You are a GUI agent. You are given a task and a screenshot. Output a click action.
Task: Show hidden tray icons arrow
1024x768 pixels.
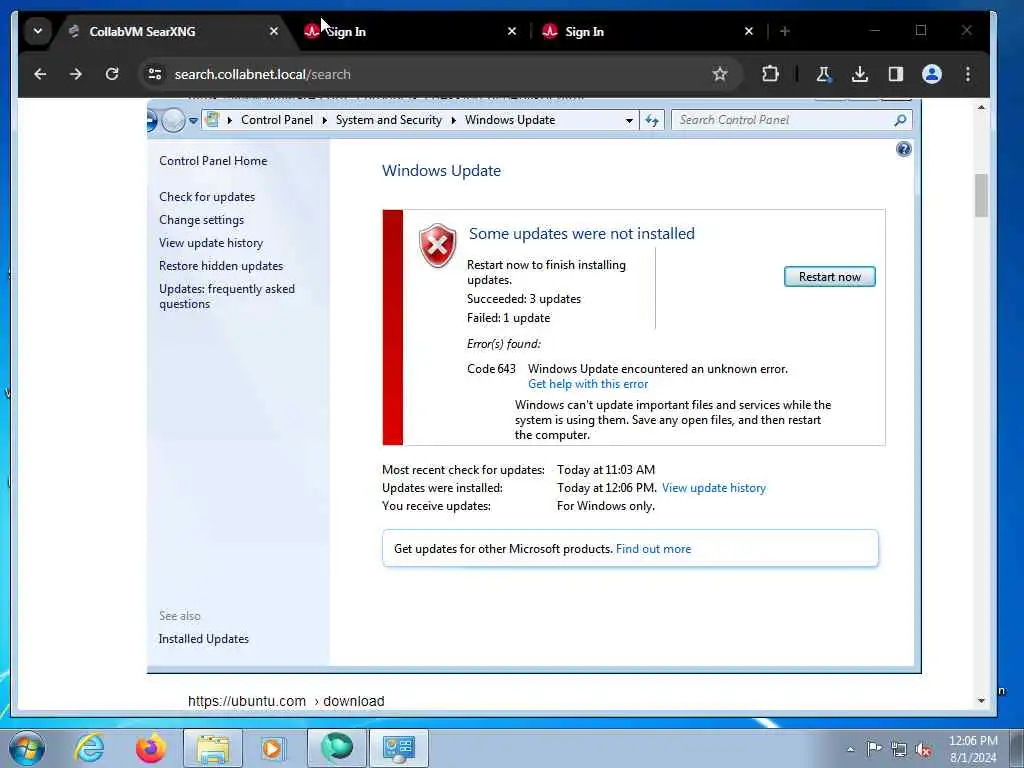[850, 749]
